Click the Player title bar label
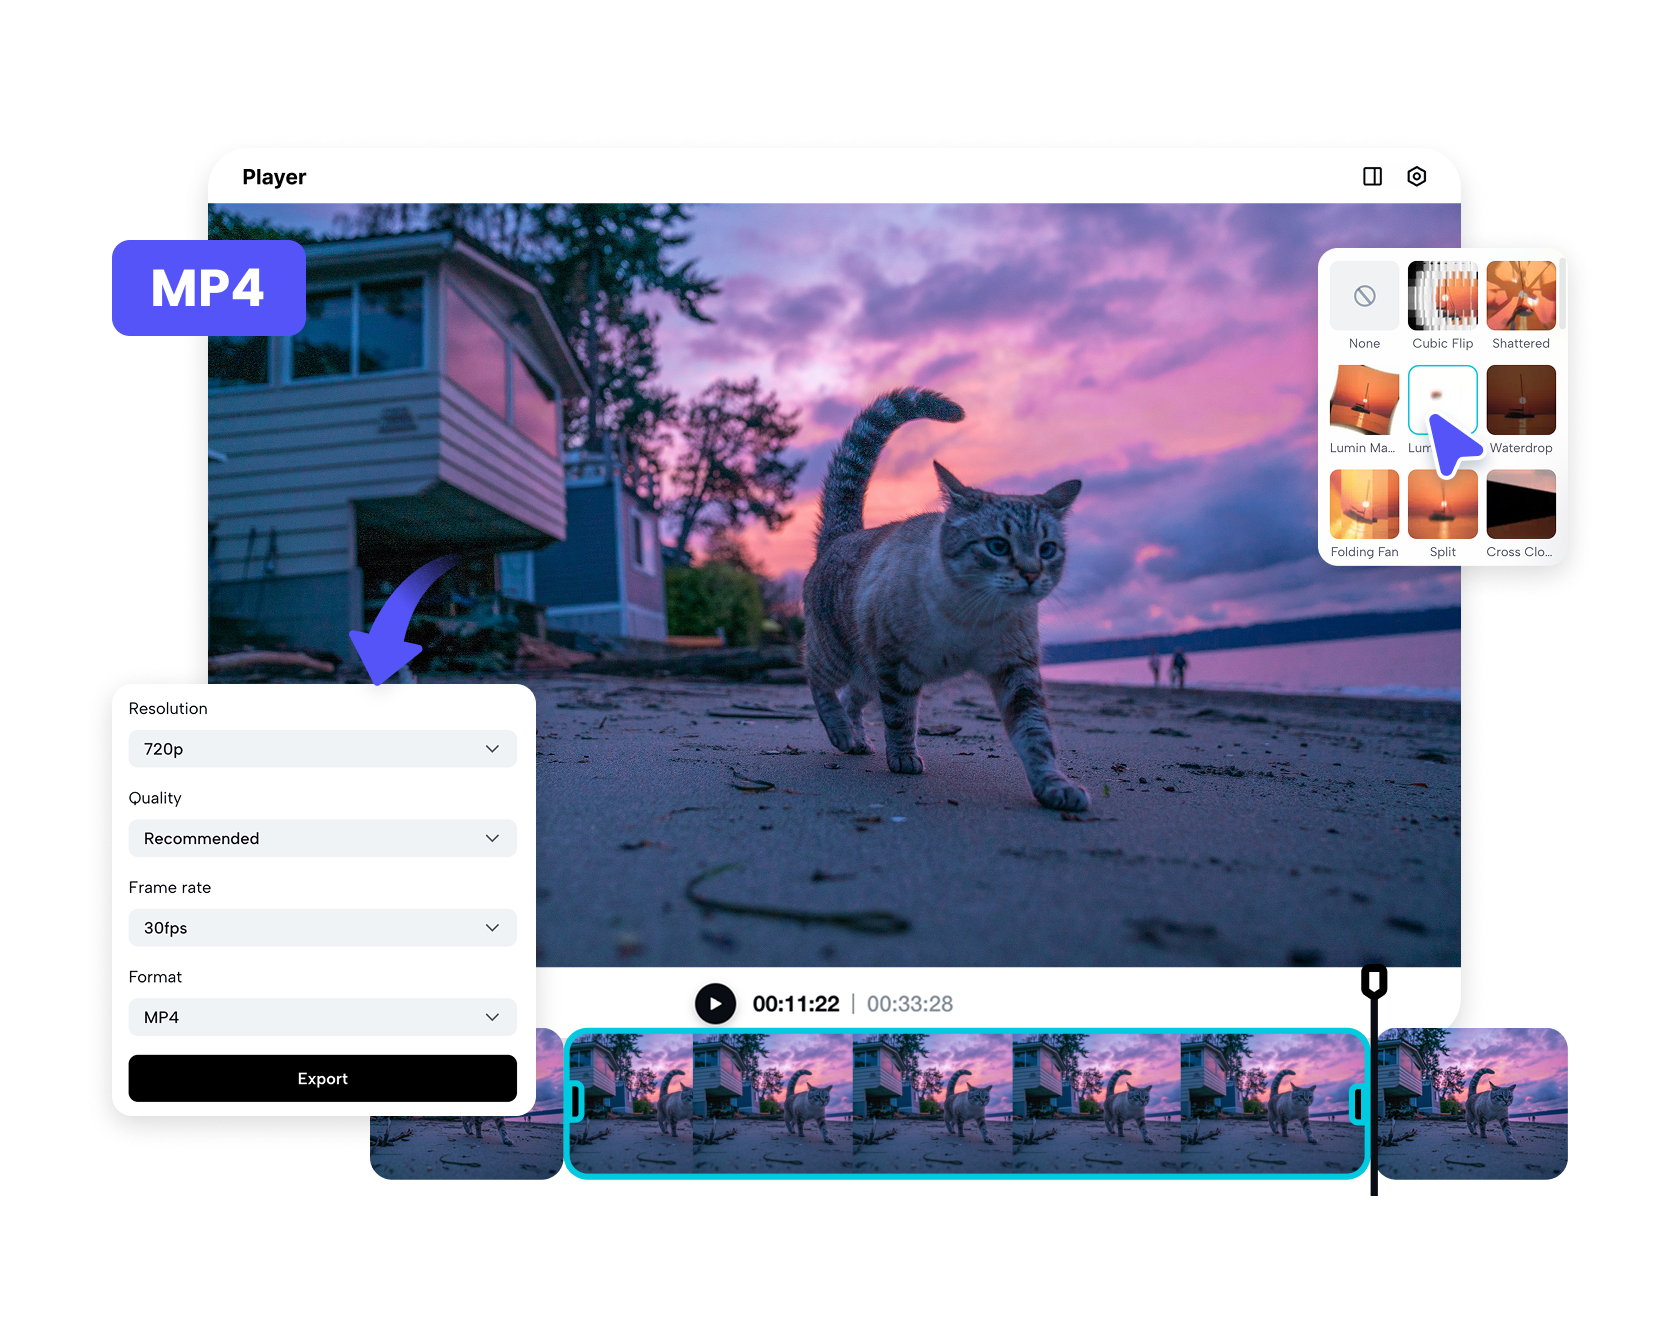Screen dimensions: 1680x1344 [274, 176]
